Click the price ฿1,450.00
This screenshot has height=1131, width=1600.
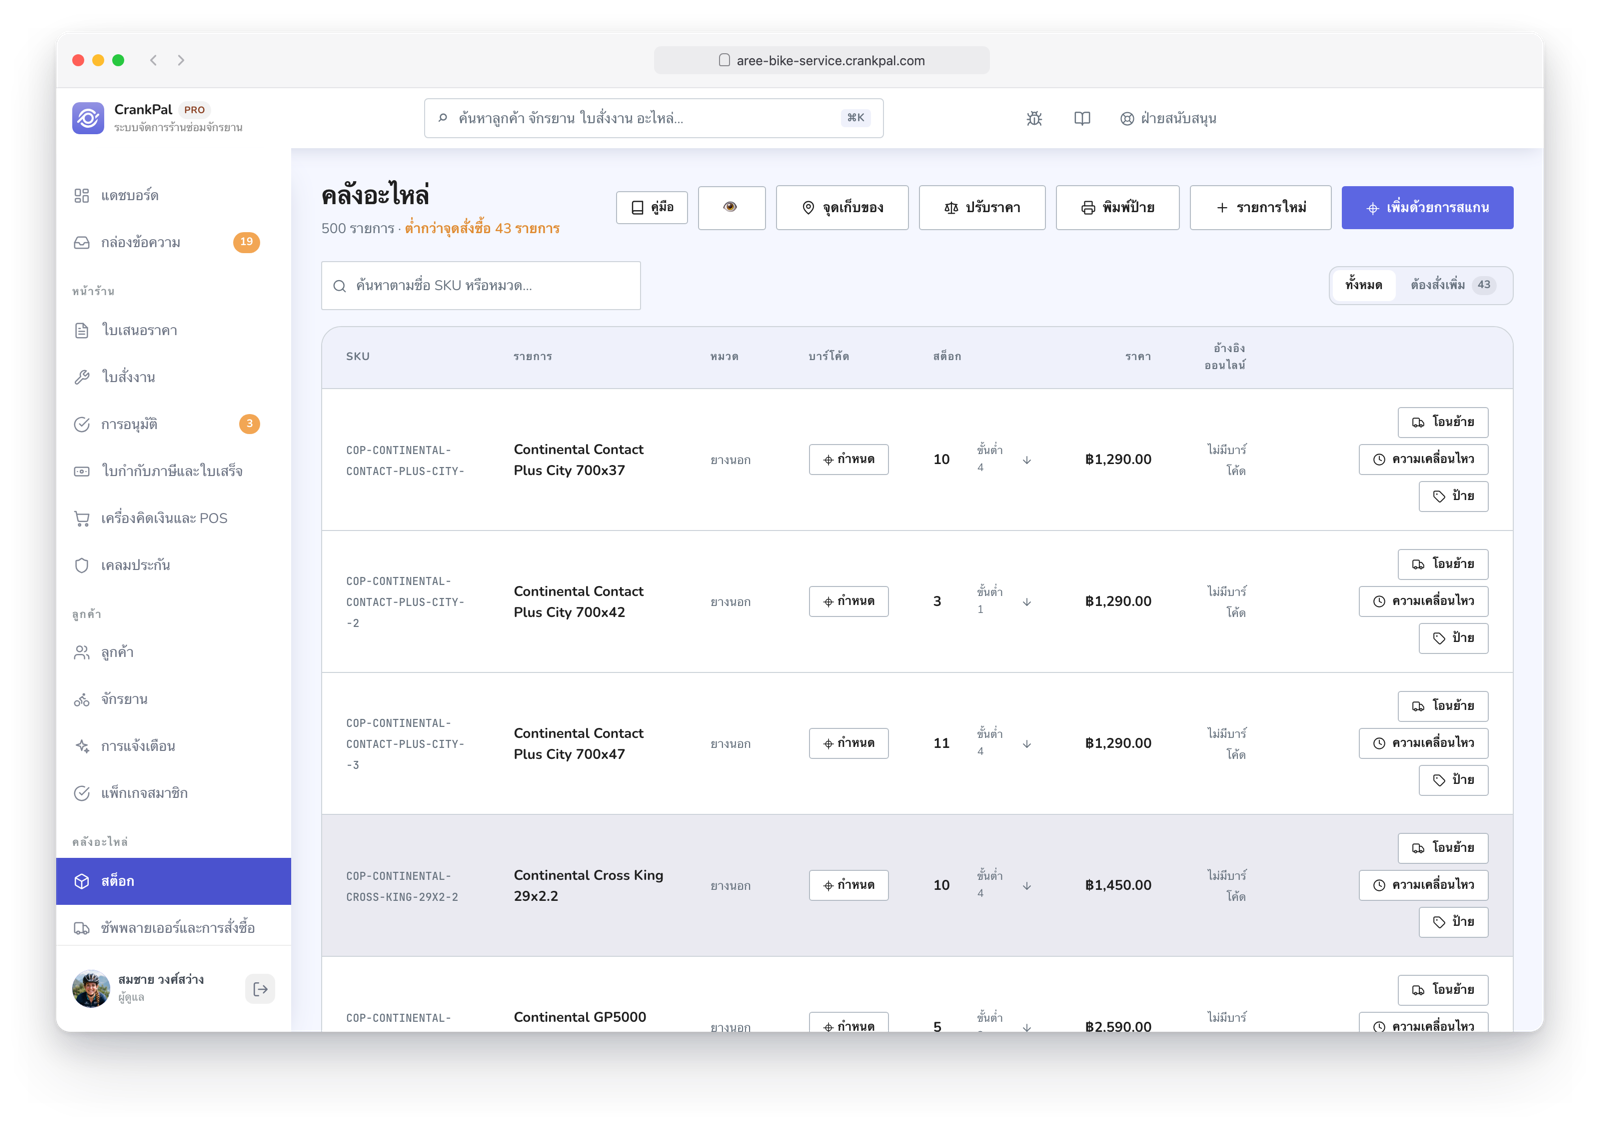pos(1118,885)
